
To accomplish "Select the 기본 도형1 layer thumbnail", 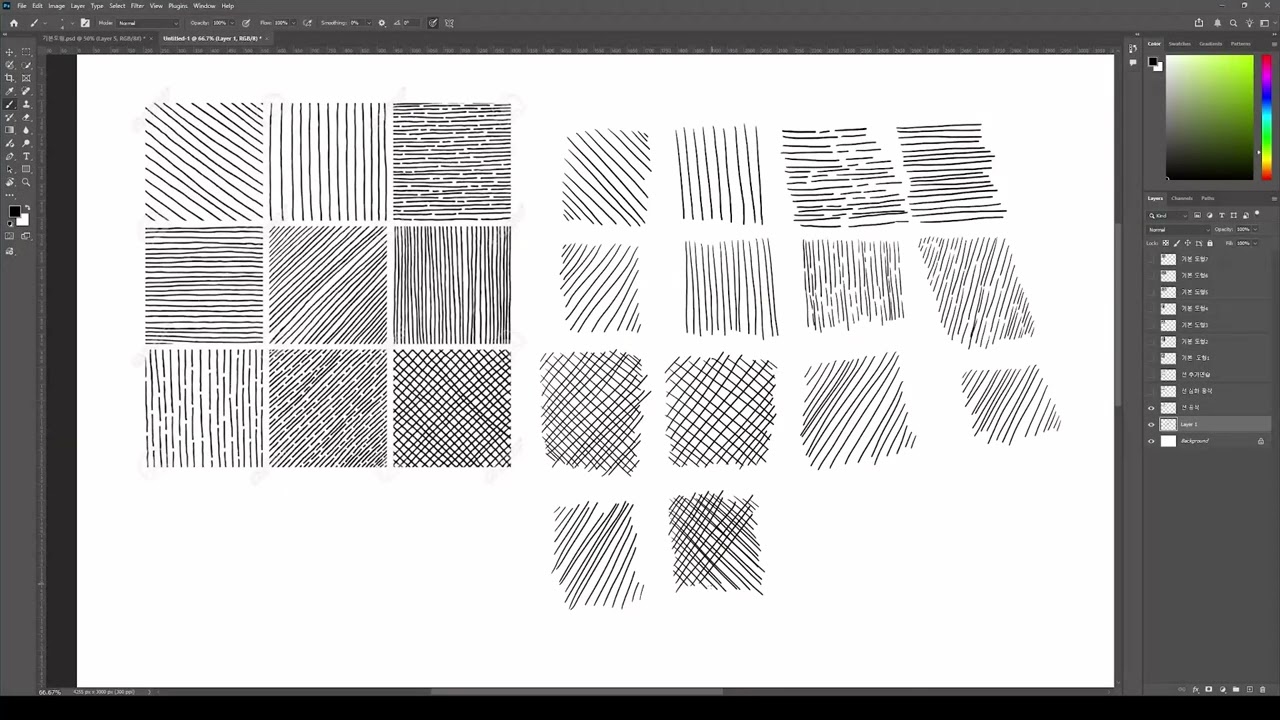I will [1168, 358].
